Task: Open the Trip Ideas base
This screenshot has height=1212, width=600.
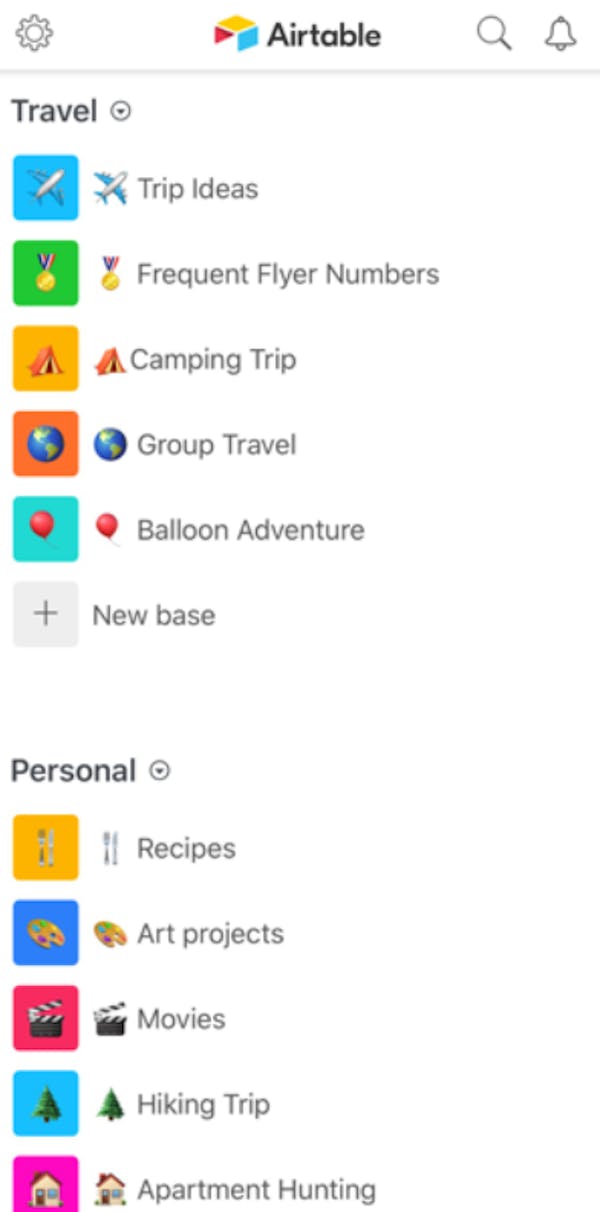Action: click(175, 188)
